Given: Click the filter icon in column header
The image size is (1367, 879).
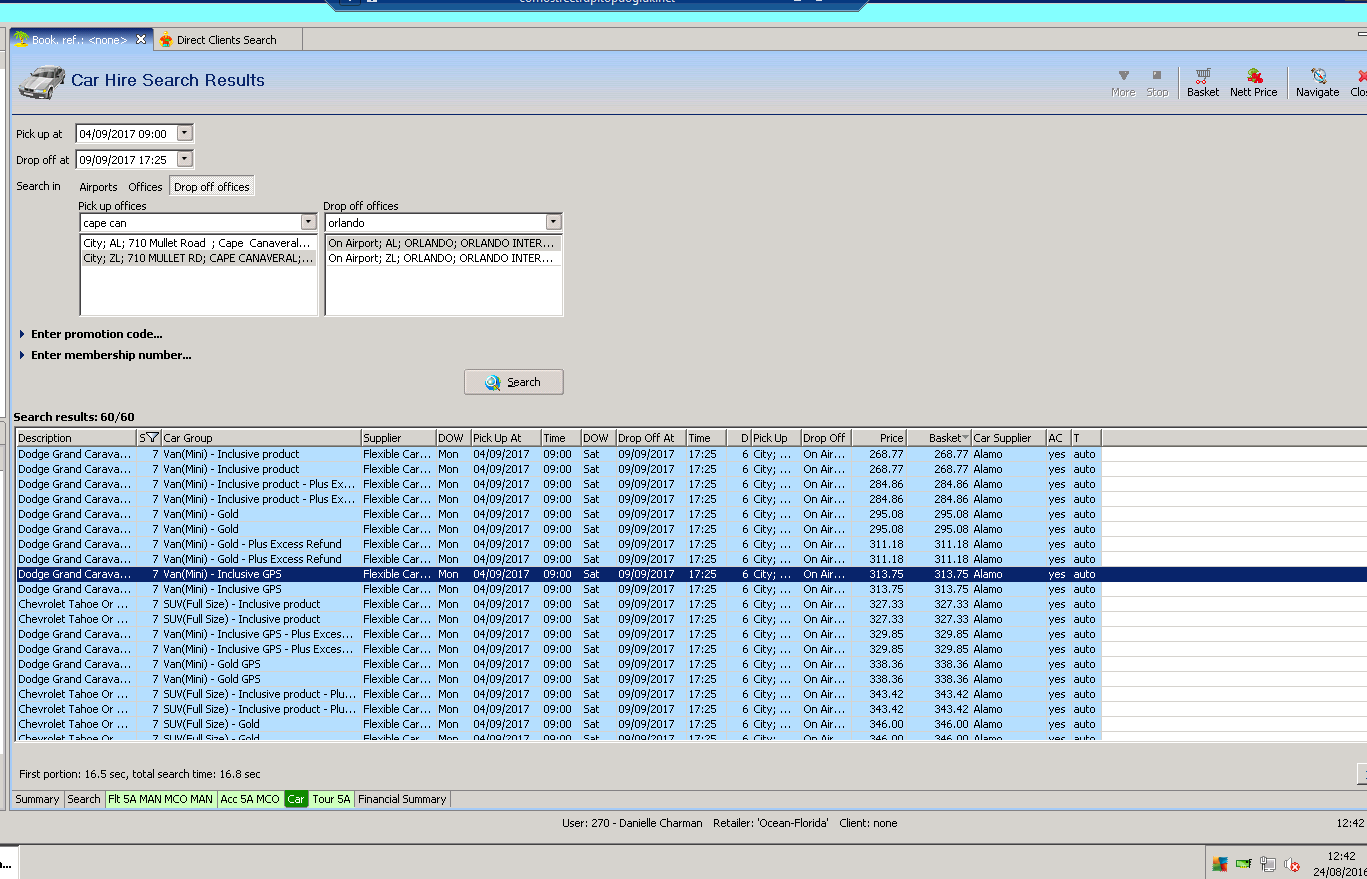Looking at the screenshot, I should pos(152,438).
